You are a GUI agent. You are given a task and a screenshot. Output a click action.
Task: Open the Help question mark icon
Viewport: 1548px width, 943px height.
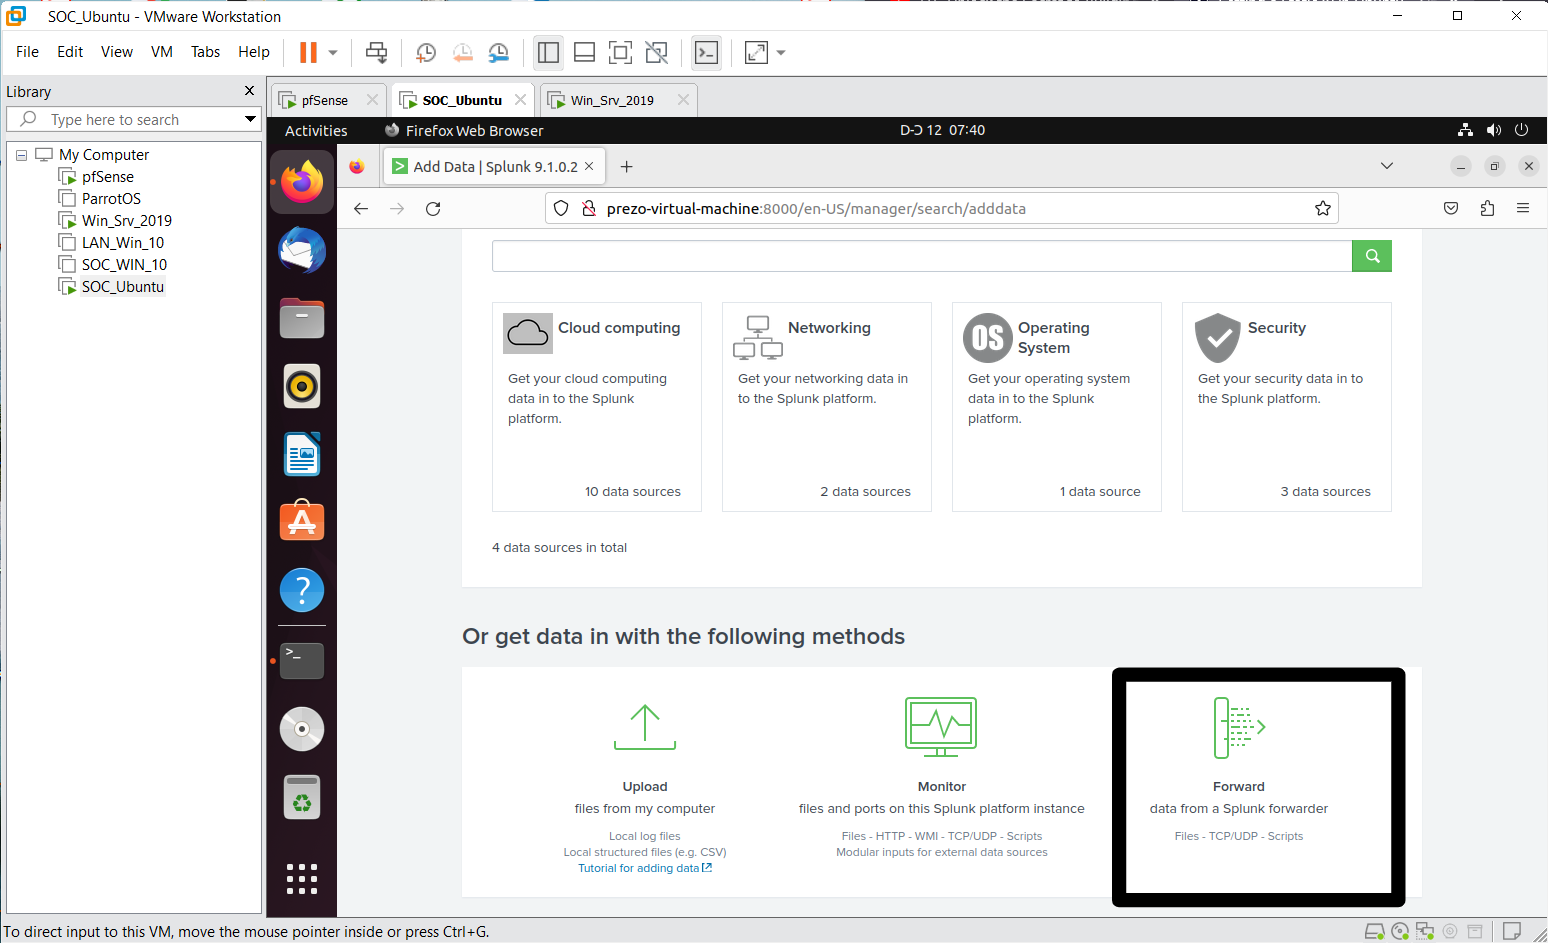(x=302, y=590)
